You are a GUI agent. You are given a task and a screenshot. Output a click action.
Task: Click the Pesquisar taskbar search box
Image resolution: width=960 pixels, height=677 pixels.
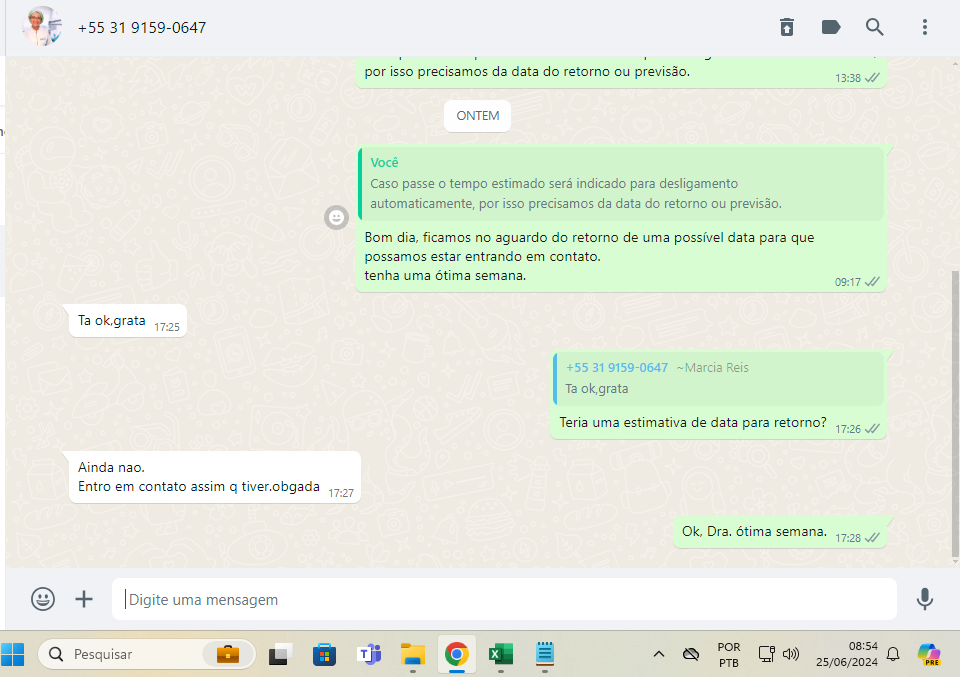click(x=147, y=654)
